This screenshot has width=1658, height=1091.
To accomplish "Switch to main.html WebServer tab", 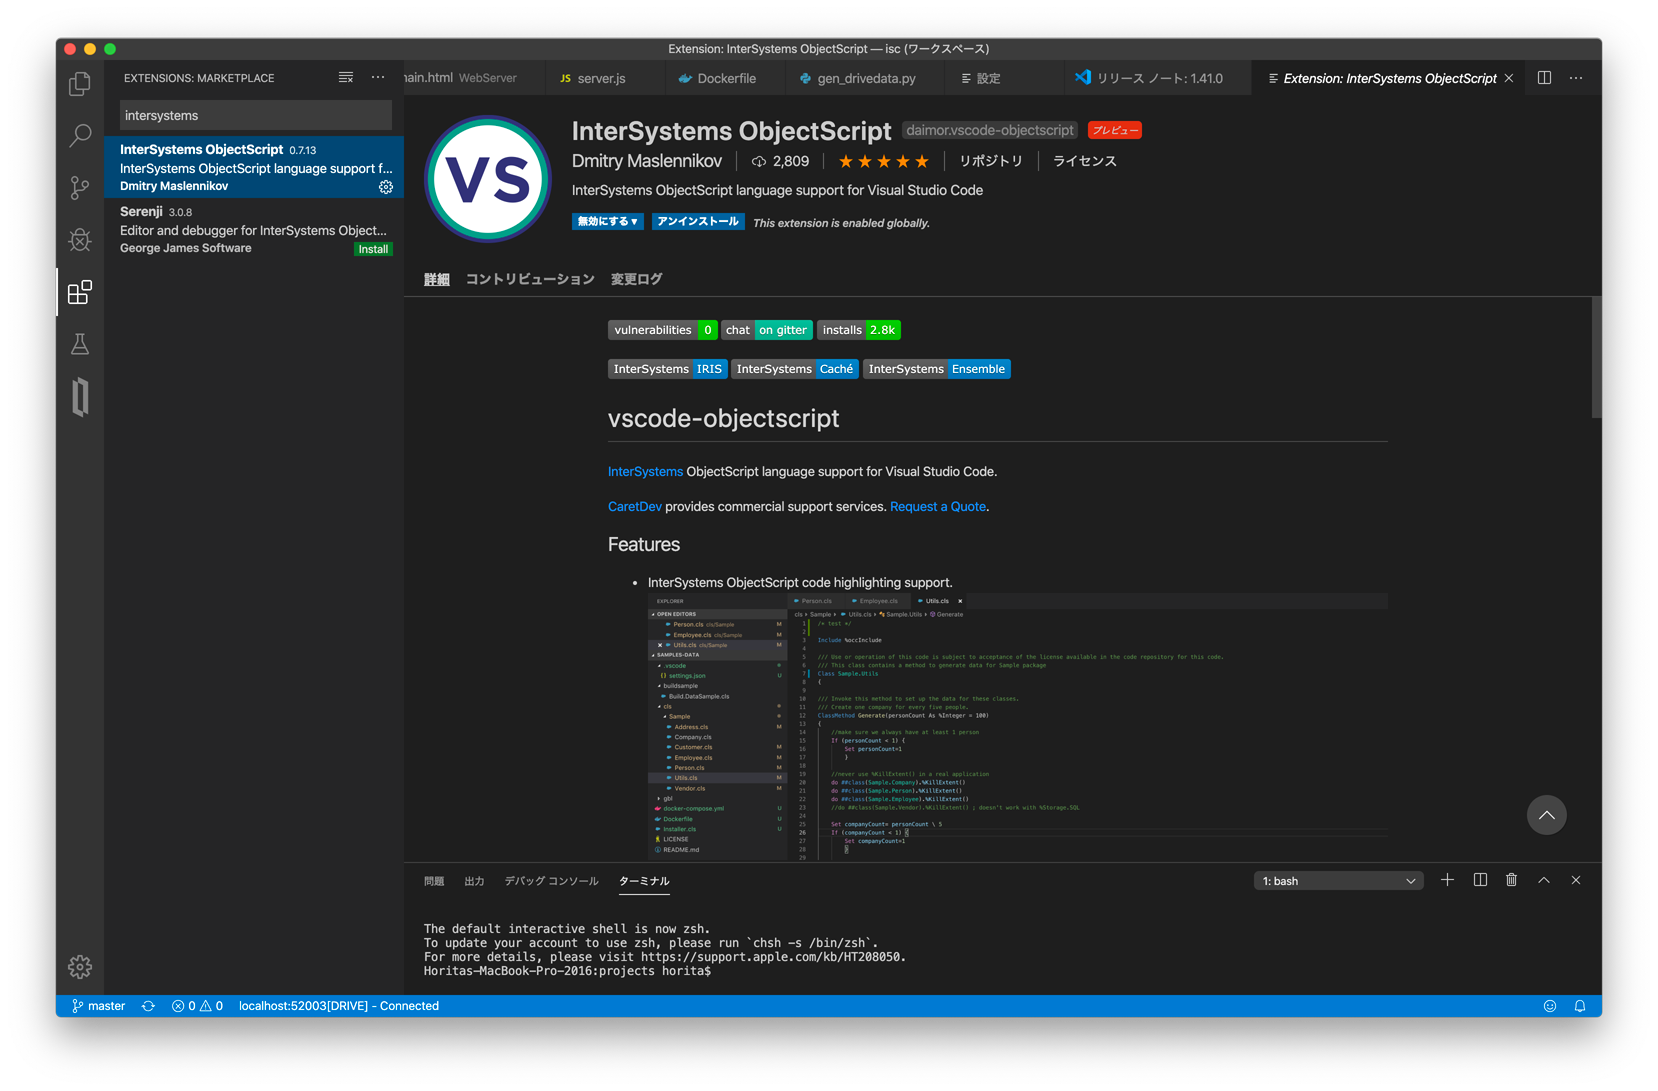I will click(475, 78).
